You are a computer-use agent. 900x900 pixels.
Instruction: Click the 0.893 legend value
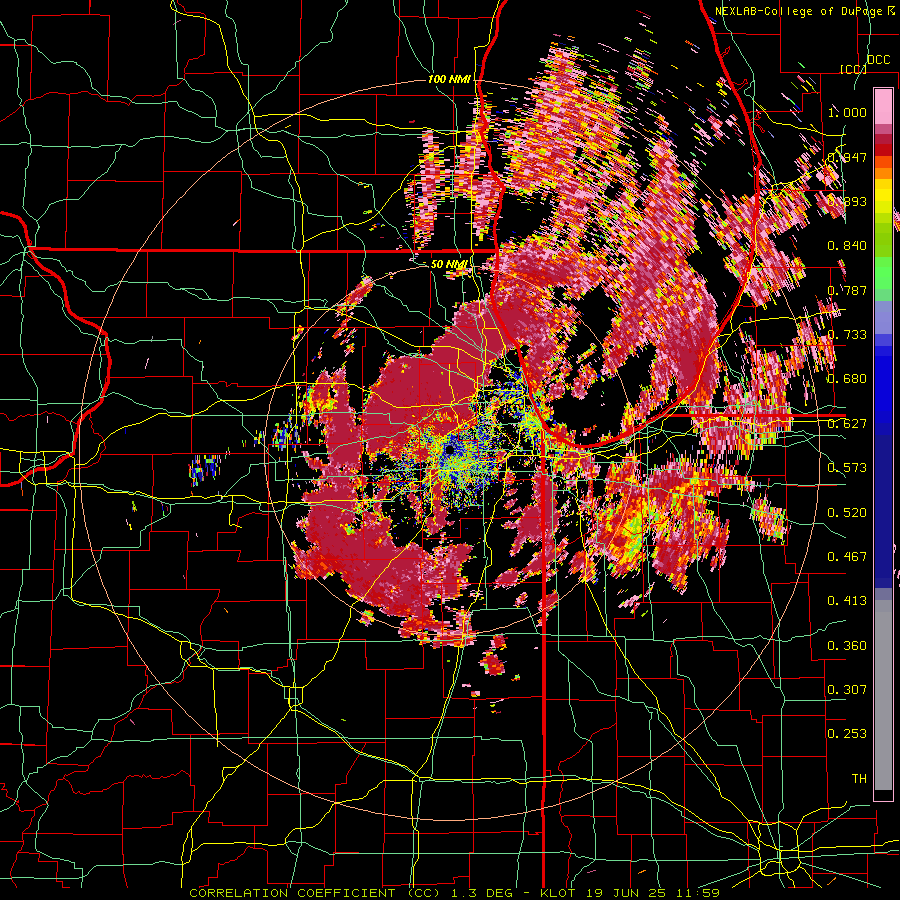tap(847, 201)
